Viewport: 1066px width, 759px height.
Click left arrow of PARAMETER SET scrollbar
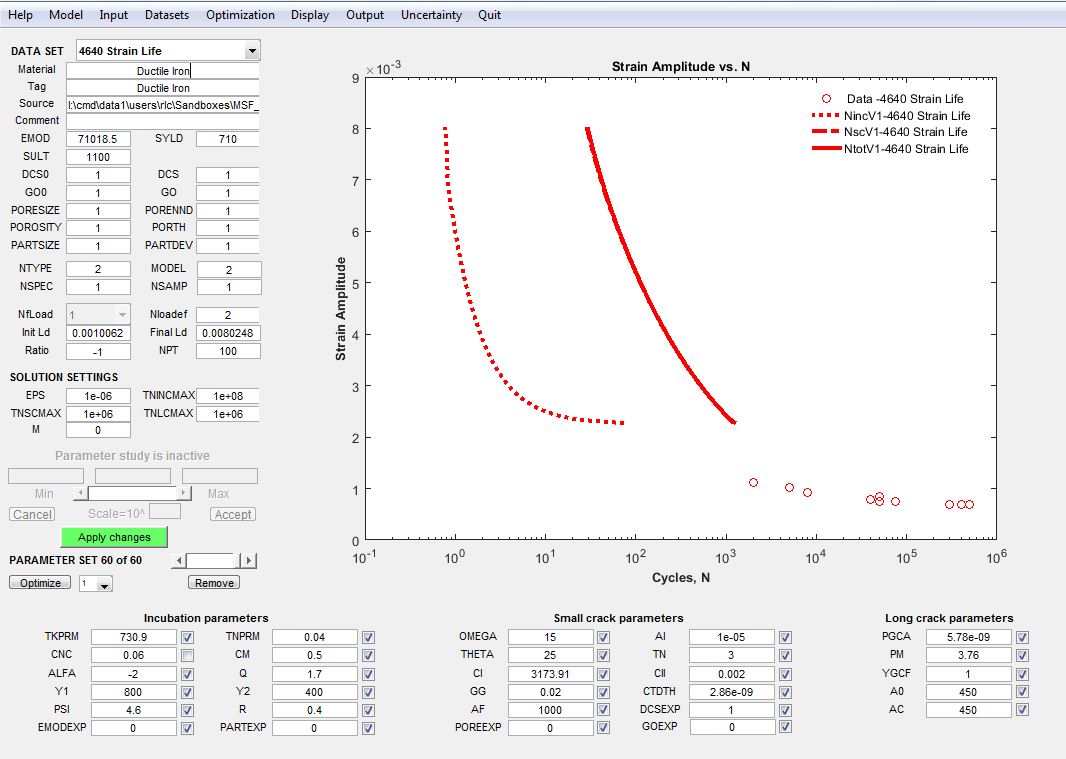[x=180, y=561]
